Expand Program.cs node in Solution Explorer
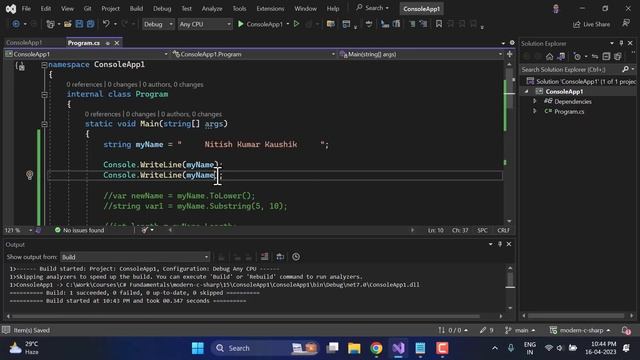This screenshot has width=640, height=360. [x=534, y=111]
